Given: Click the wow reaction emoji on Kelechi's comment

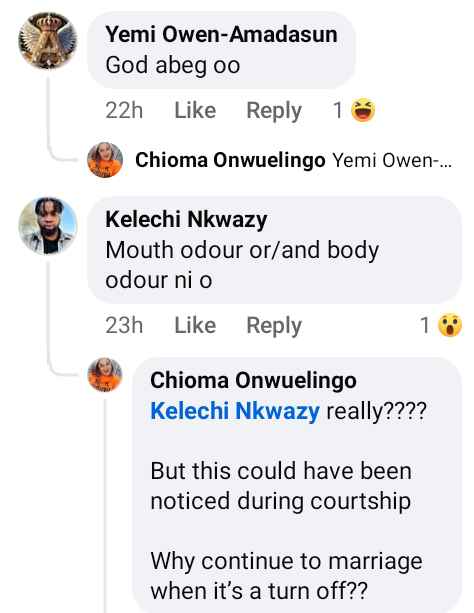Looking at the screenshot, I should (450, 325).
